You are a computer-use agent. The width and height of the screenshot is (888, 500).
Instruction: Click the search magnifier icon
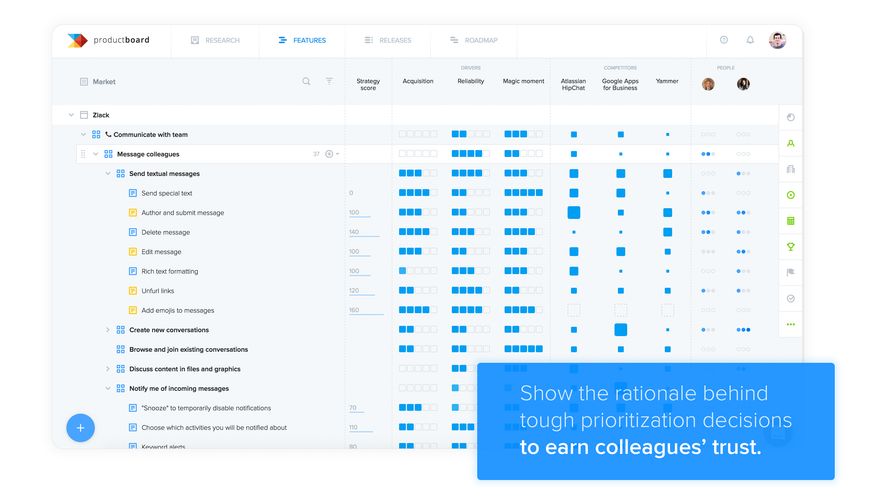tap(306, 82)
